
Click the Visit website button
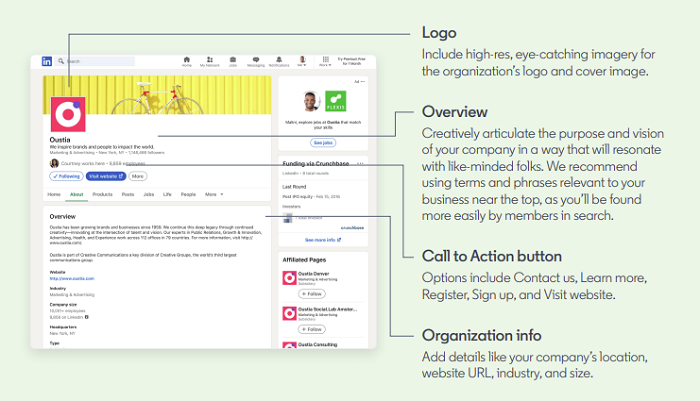tap(106, 176)
